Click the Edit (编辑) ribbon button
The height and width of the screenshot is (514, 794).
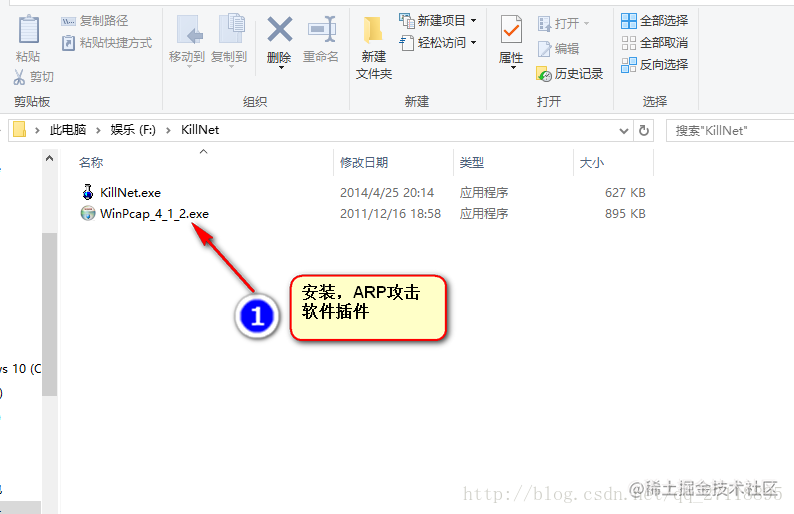[559, 49]
